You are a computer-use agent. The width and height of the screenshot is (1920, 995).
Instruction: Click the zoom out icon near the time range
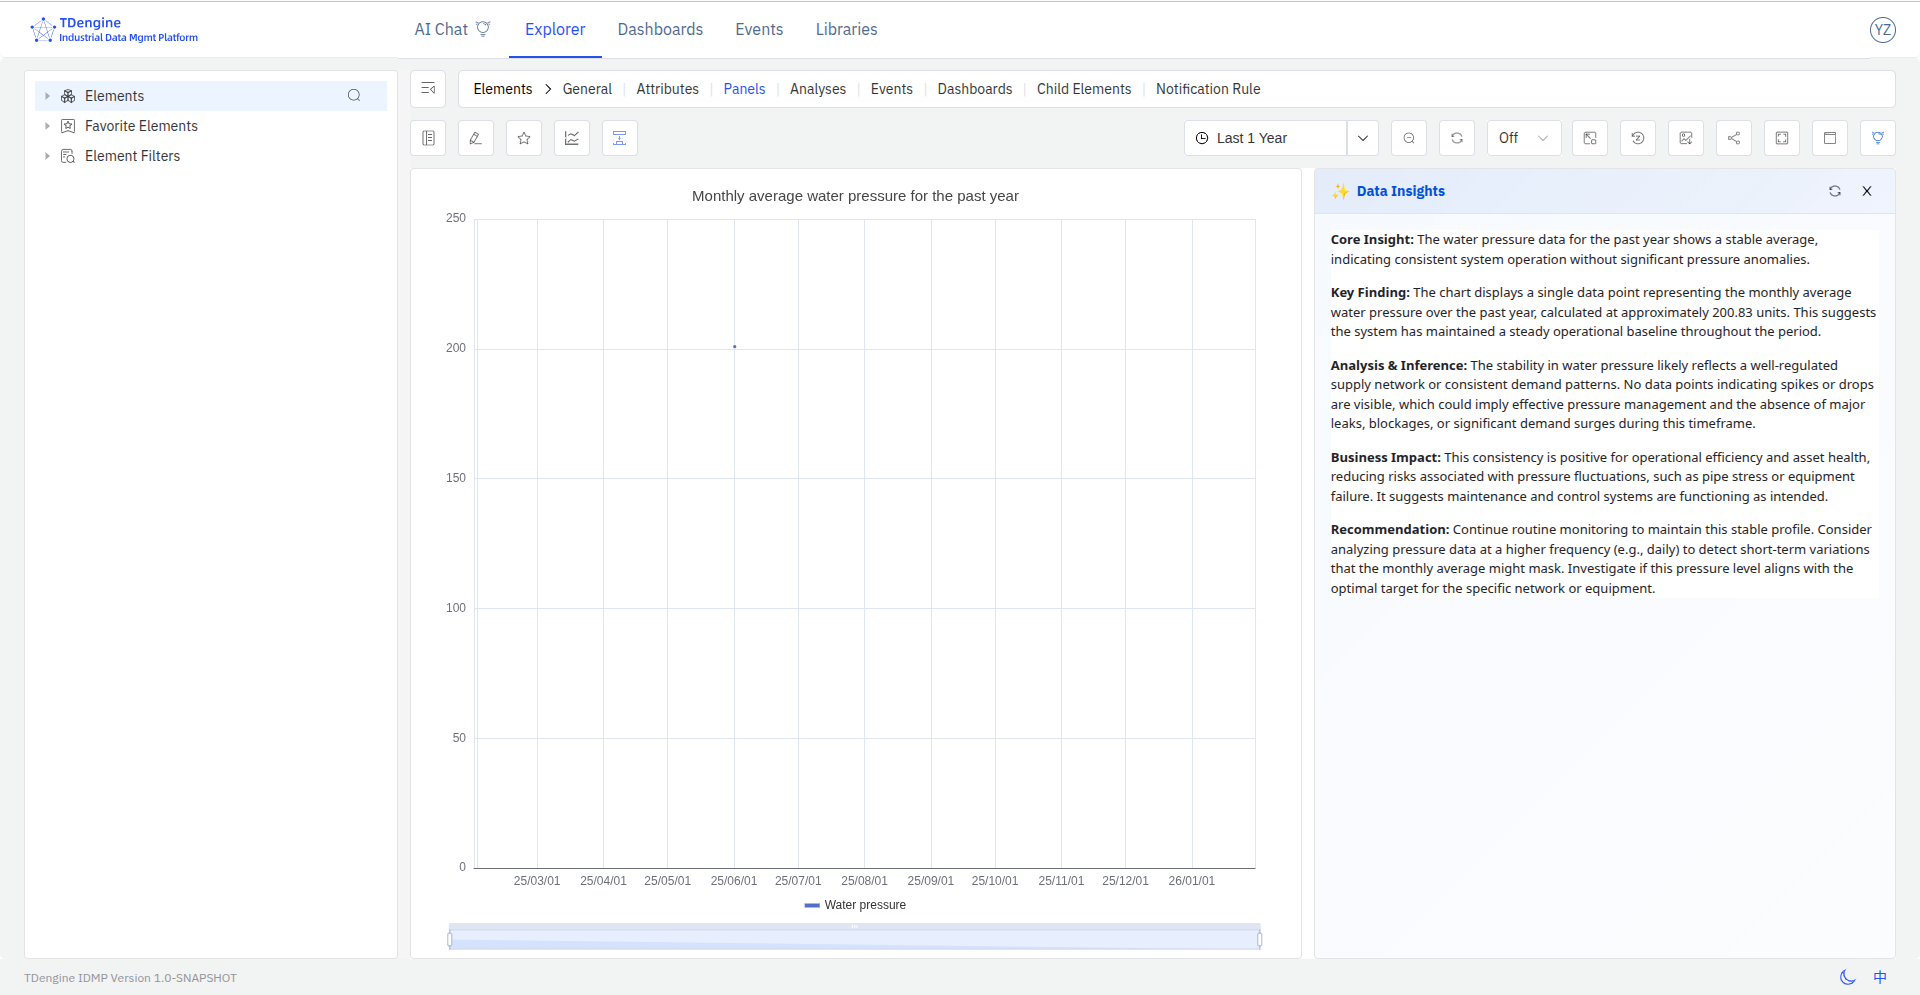point(1409,138)
